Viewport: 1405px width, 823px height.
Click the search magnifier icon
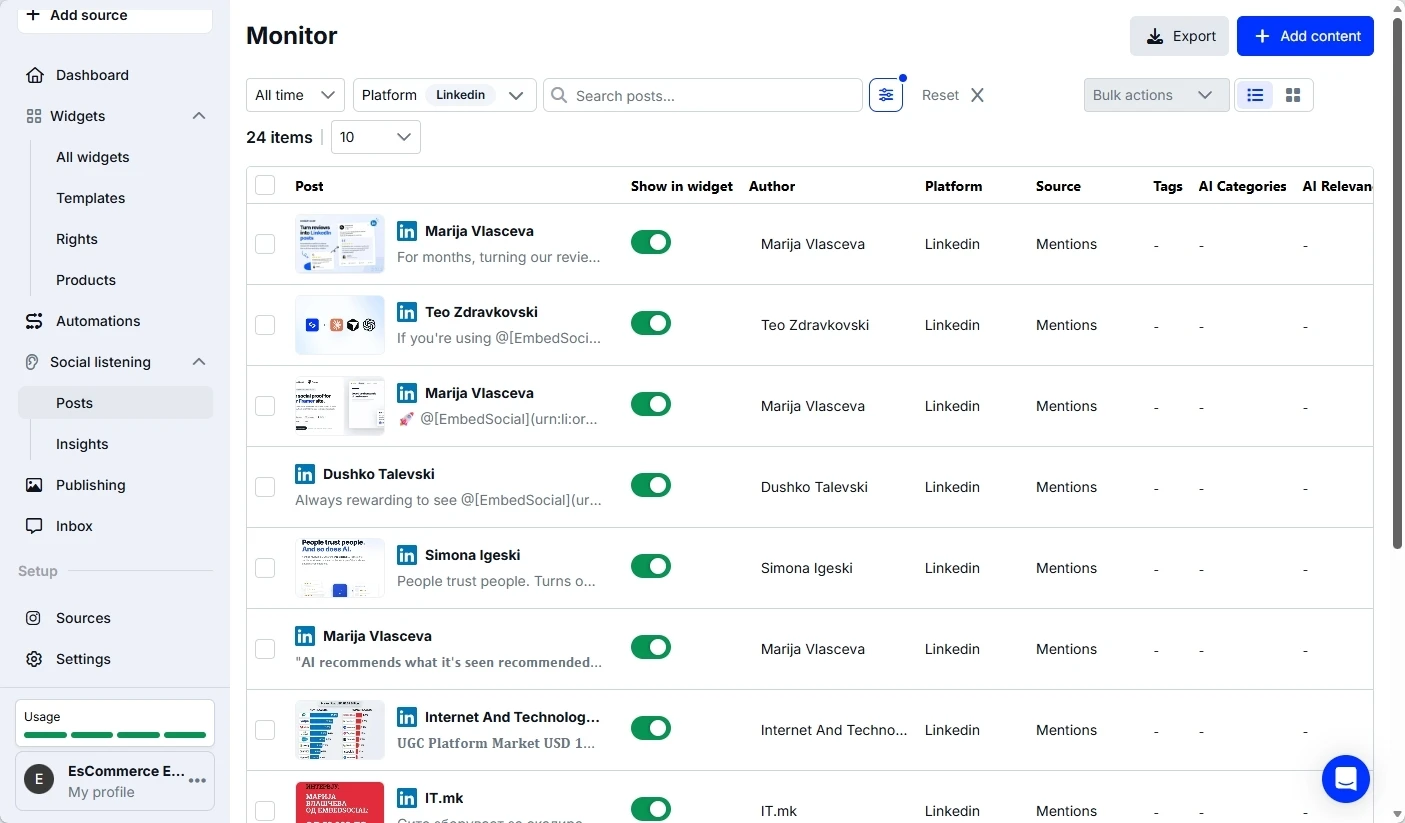[x=560, y=95]
